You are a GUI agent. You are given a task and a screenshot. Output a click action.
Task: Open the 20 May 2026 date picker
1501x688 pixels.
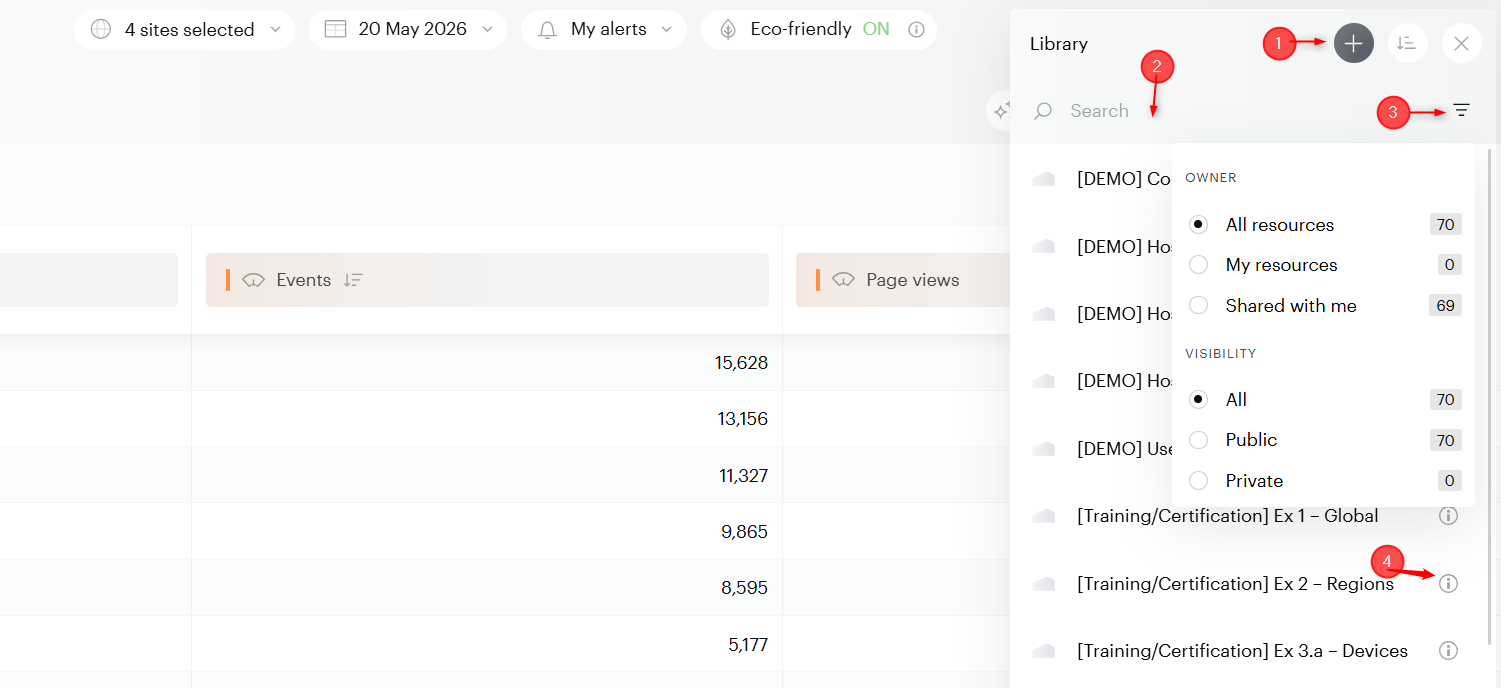pos(408,30)
